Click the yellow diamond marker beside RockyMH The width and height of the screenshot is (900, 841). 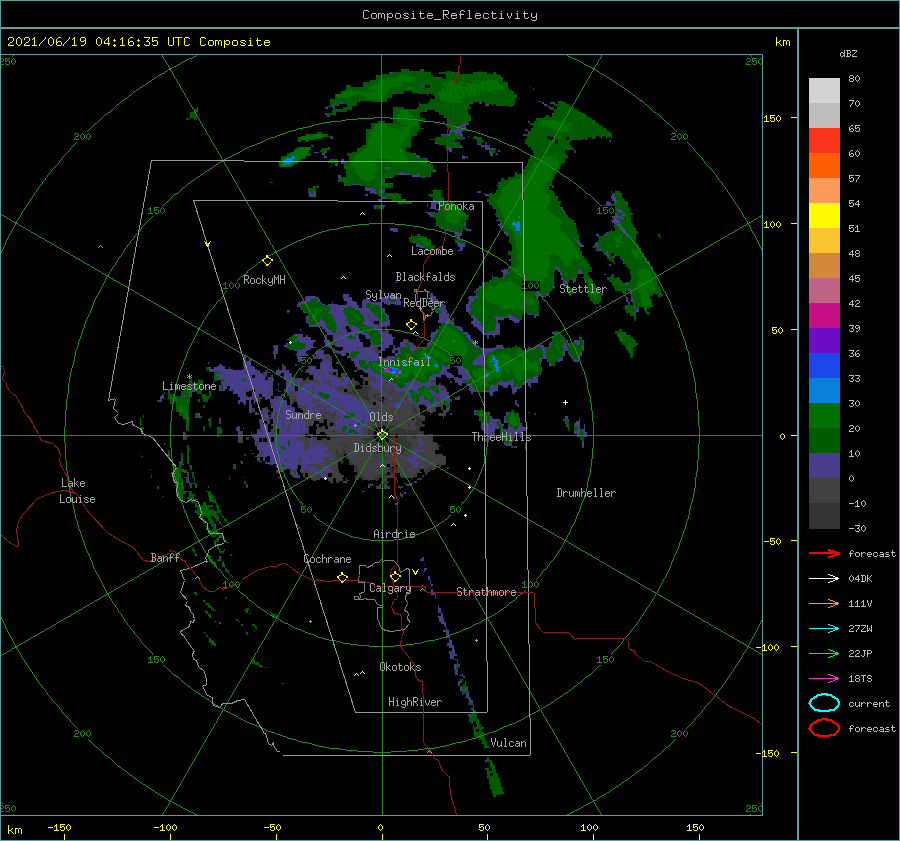[267, 261]
